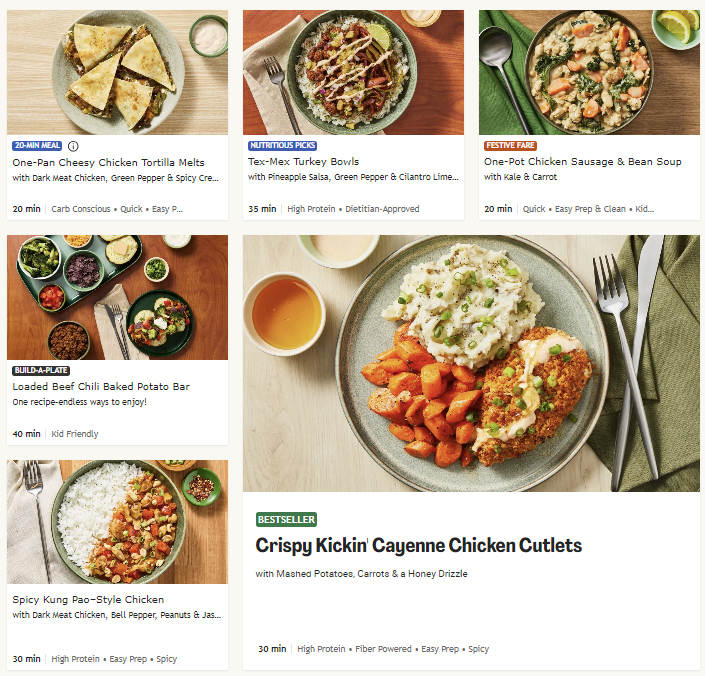This screenshot has height=676, width=705.
Task: Click the Build-A-Plate badge
Action: pos(41,370)
